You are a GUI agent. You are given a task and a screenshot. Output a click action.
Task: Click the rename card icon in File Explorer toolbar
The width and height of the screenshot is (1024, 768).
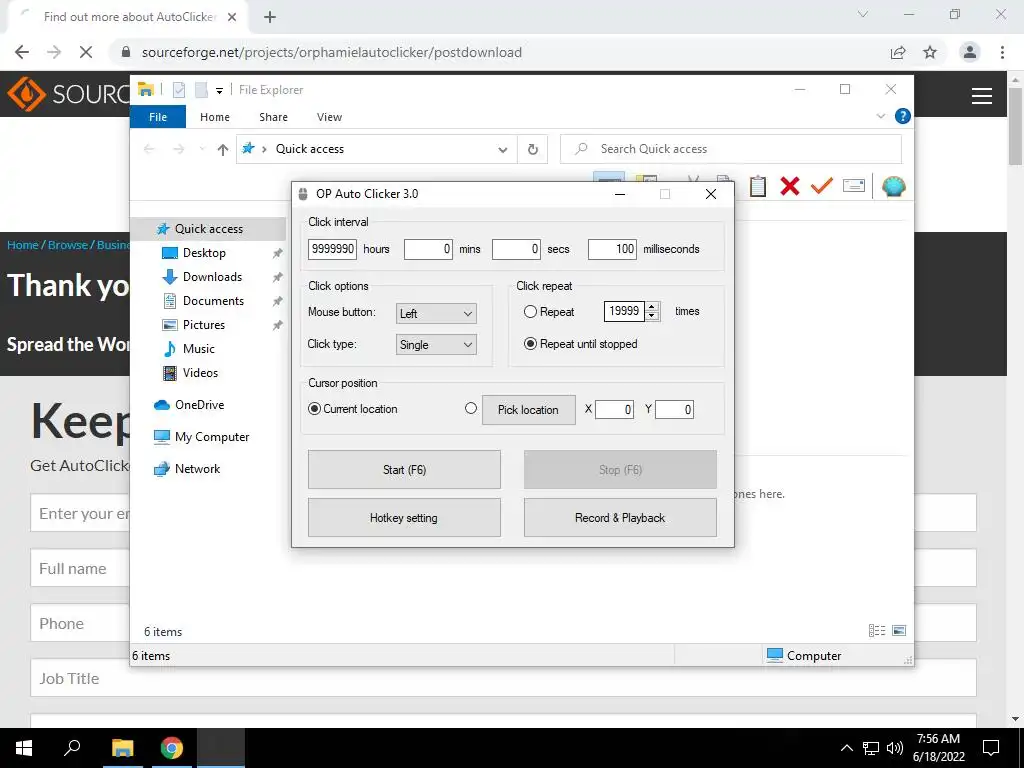(854, 186)
